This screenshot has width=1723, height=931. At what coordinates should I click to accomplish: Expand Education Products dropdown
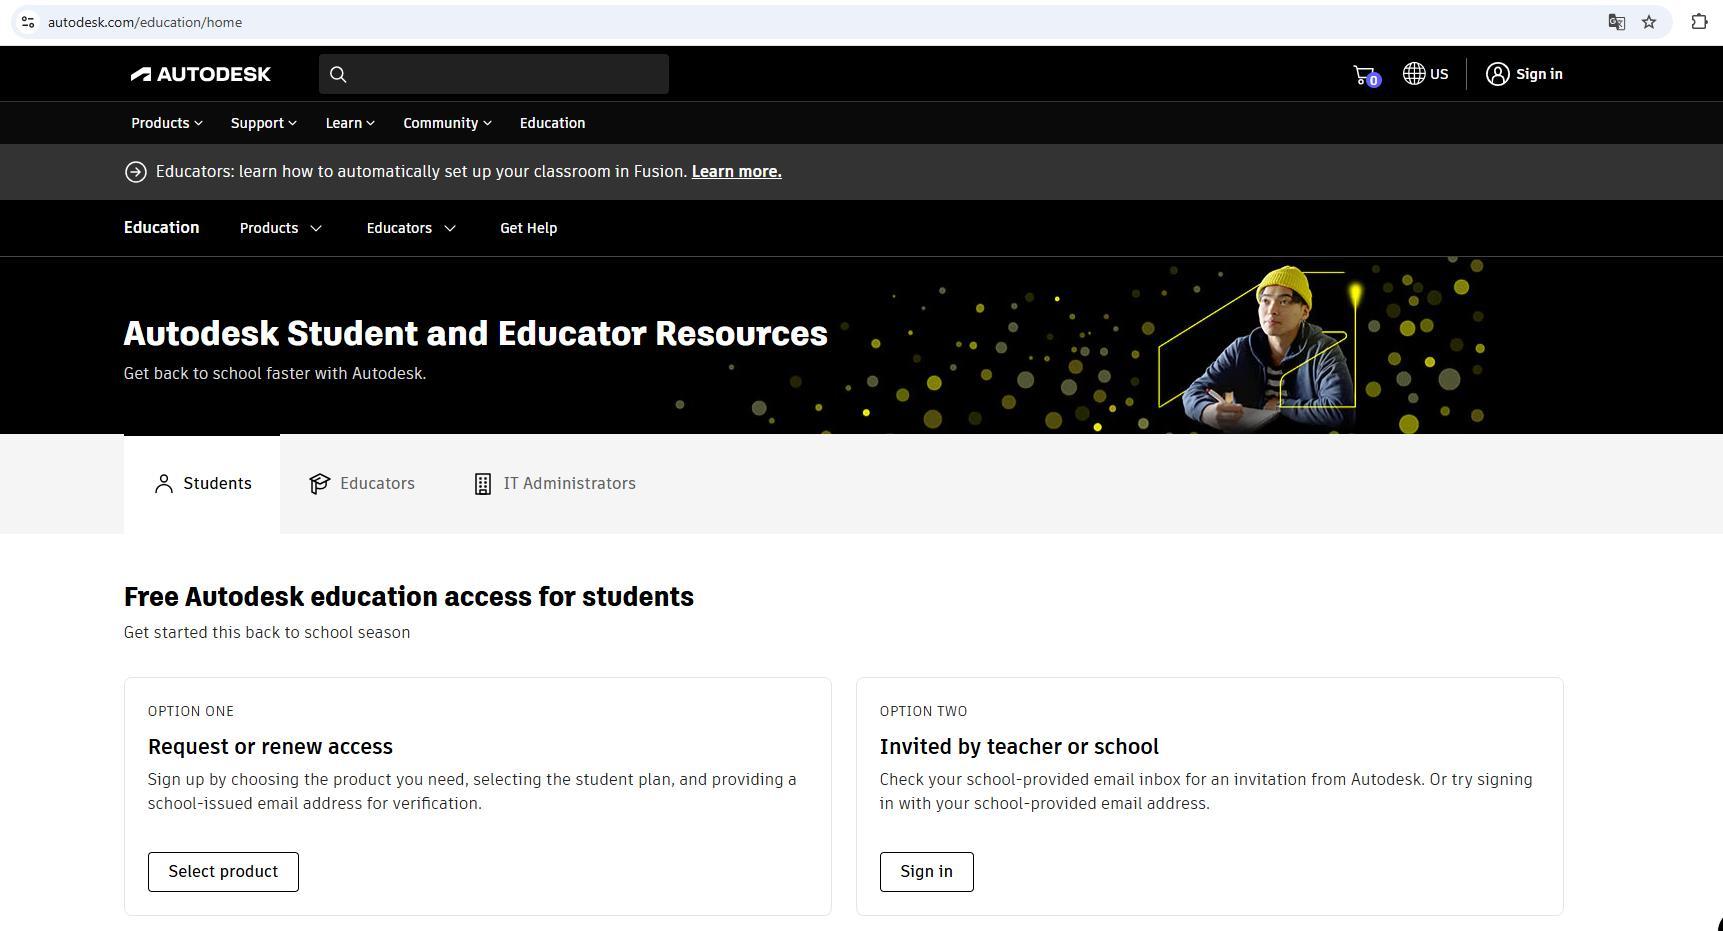pos(281,228)
